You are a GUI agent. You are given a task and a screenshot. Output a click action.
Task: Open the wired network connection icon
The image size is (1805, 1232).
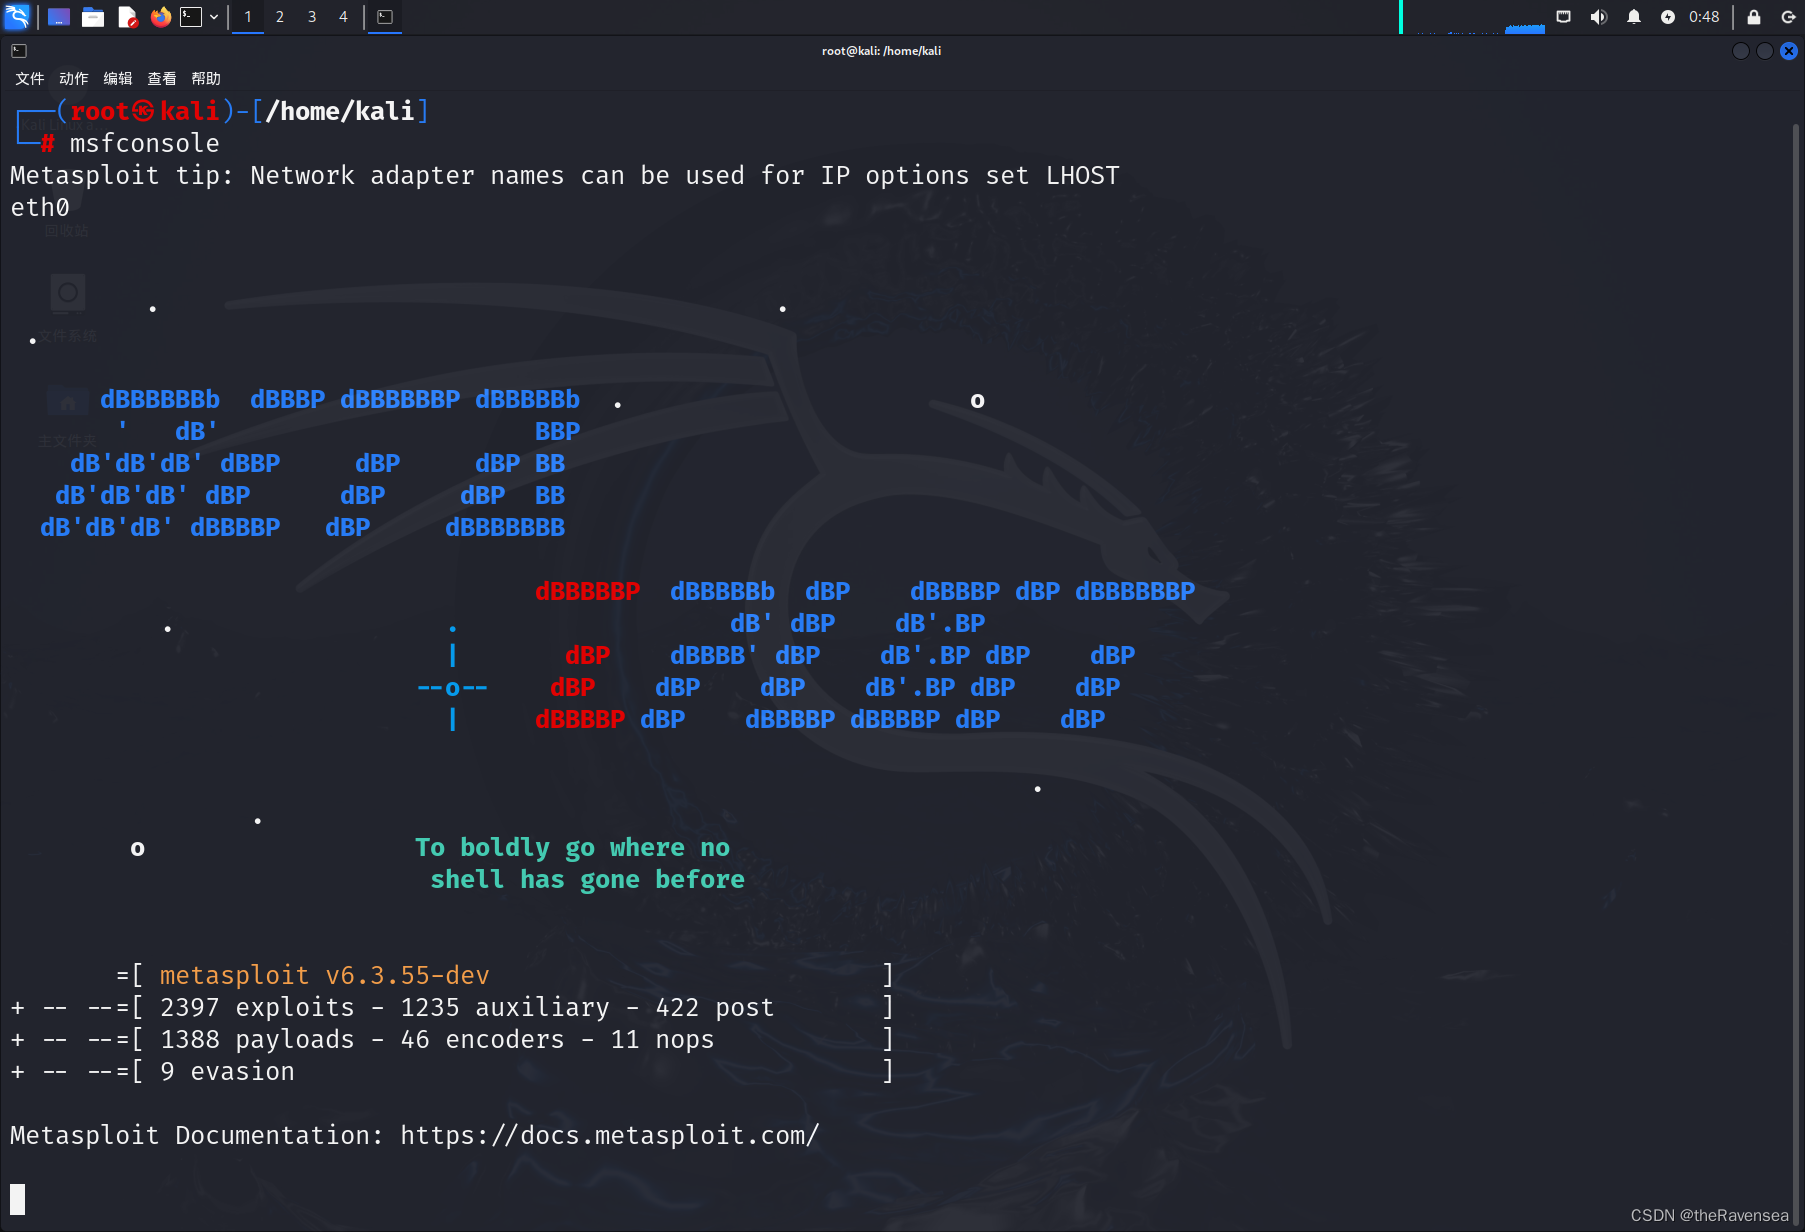tap(1564, 17)
